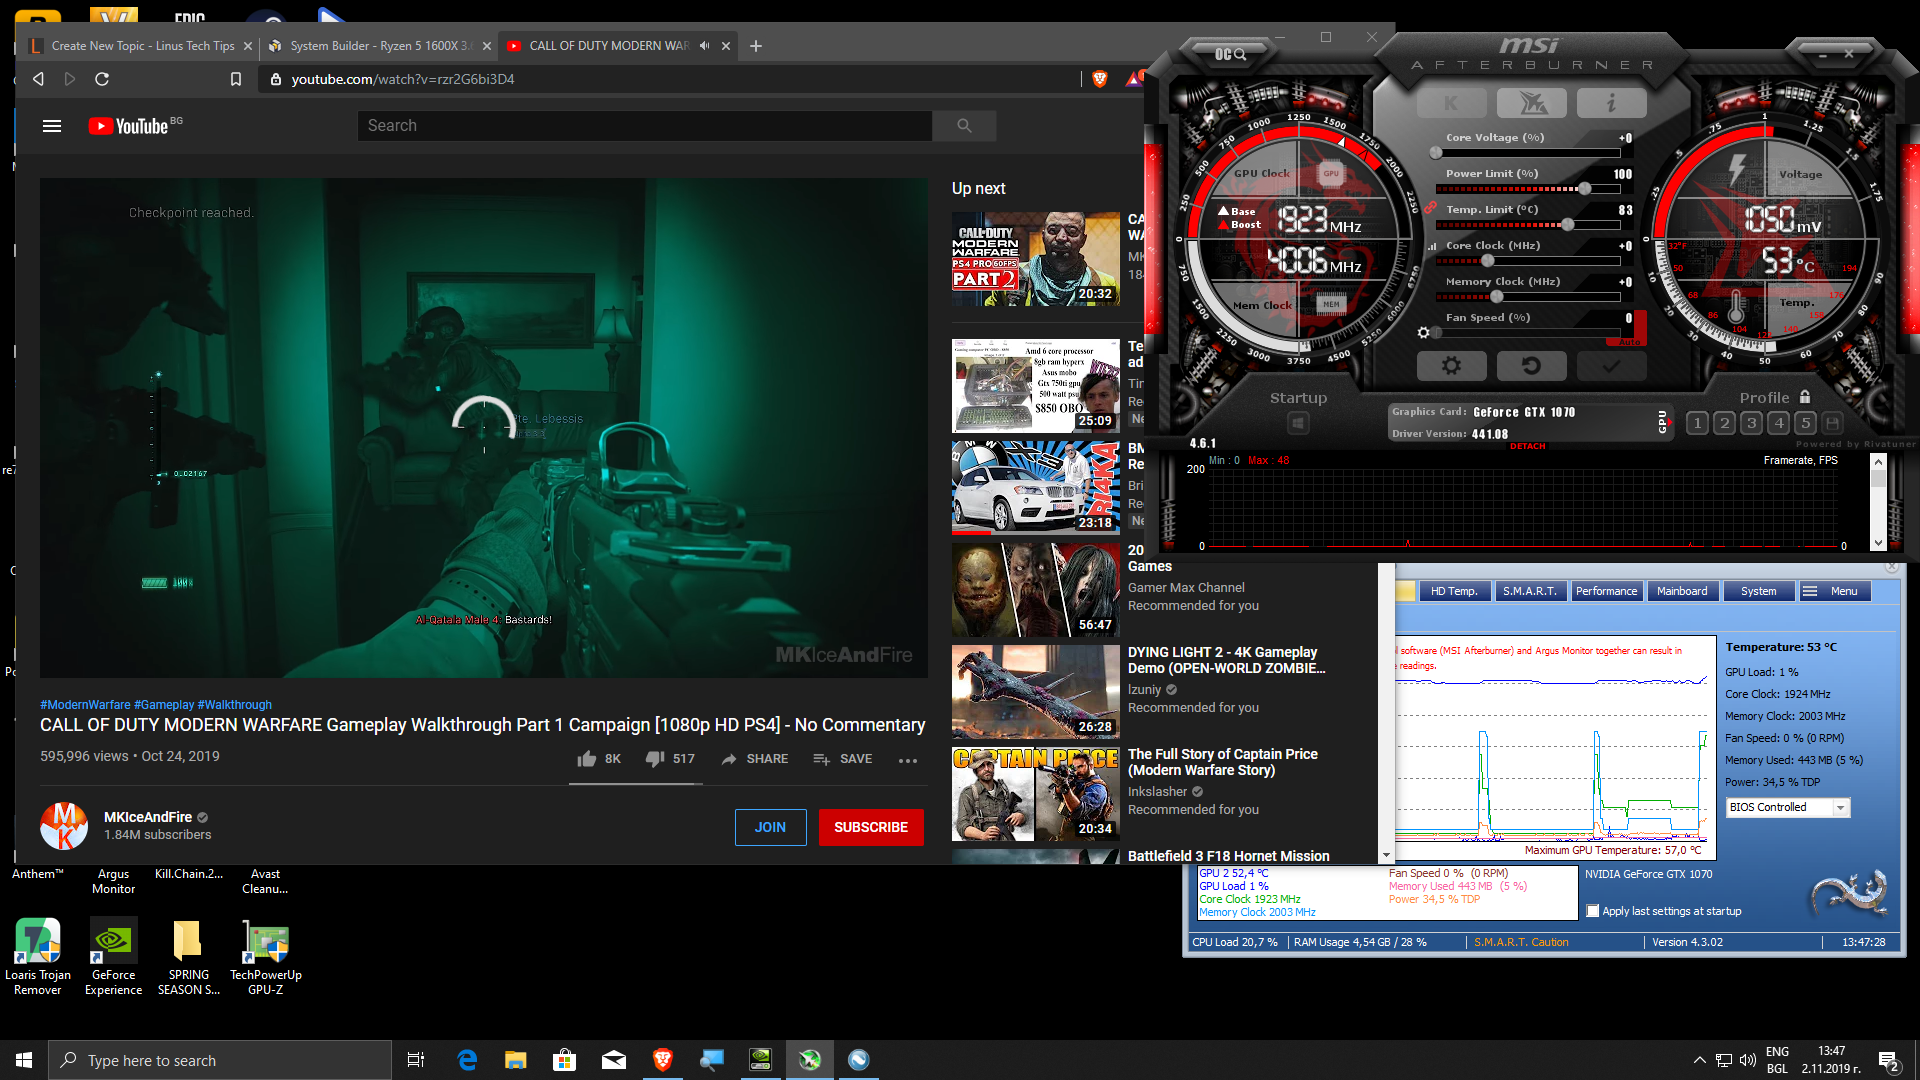Toggle apply overclocking at Windows startup
Screen dimensions: 1920x1080
coord(1298,424)
